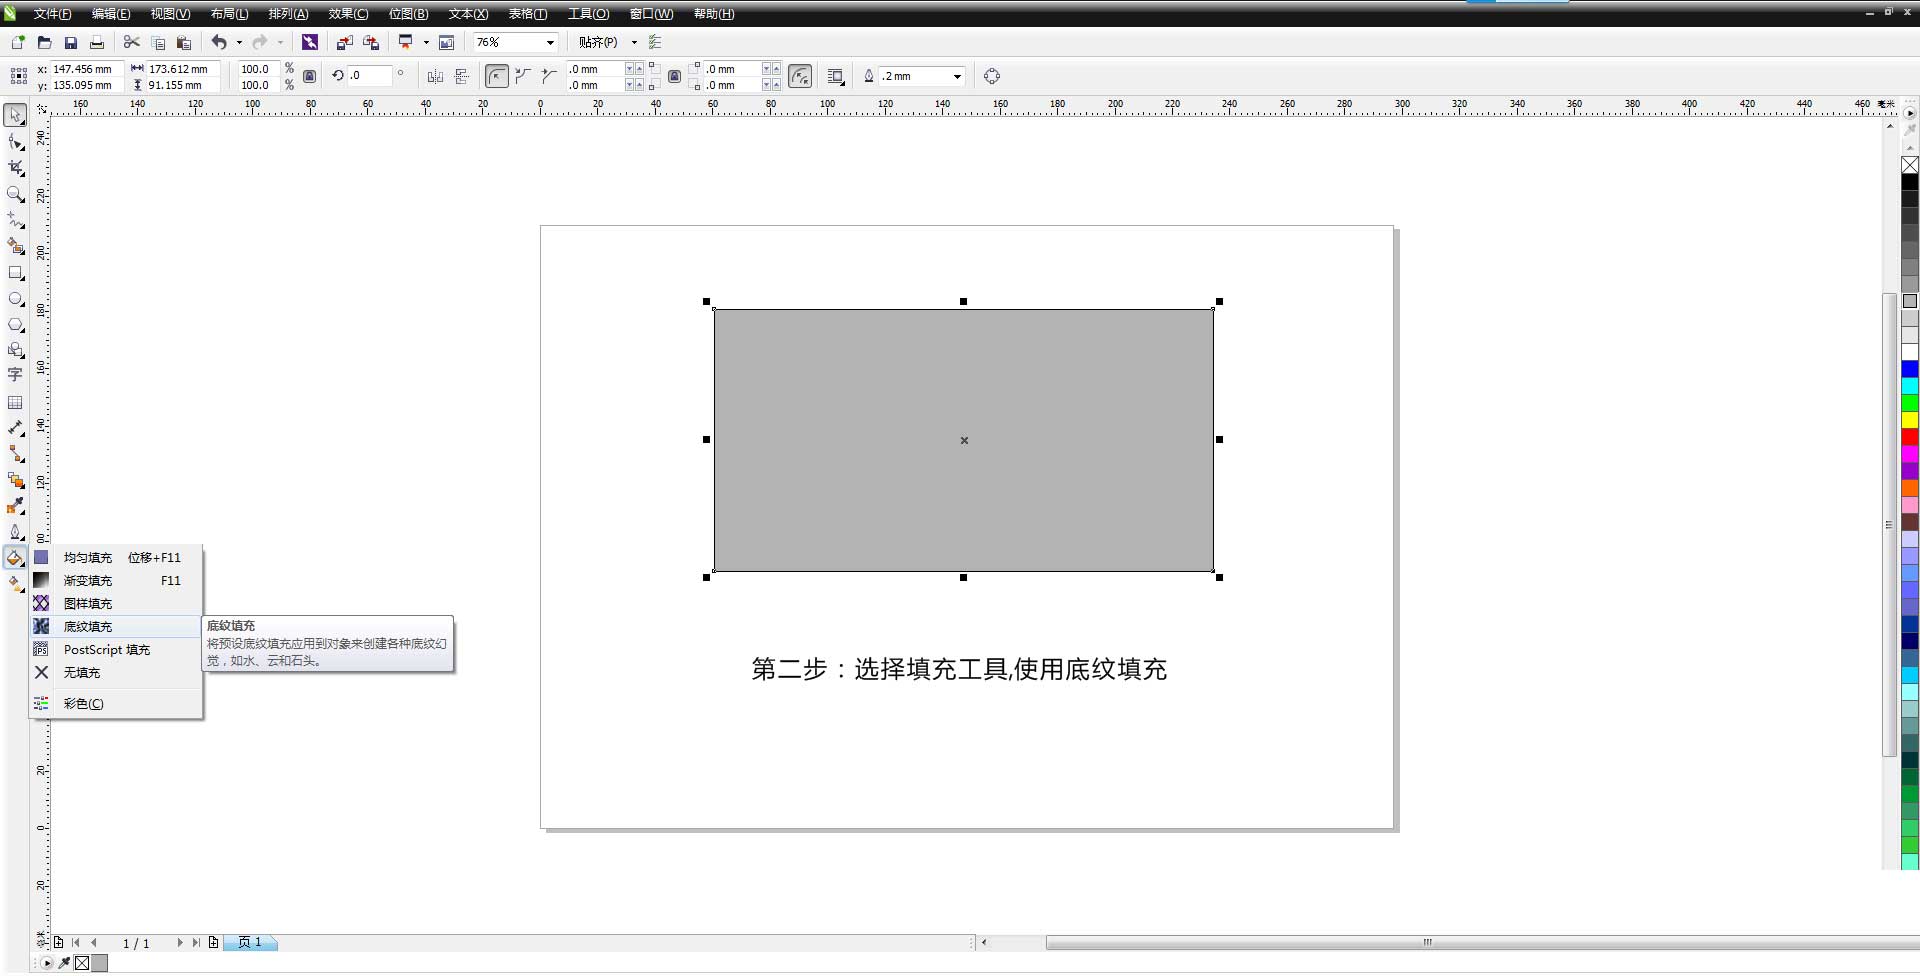Toggle chamfered corner style
This screenshot has width=1920, height=976.
point(549,76)
